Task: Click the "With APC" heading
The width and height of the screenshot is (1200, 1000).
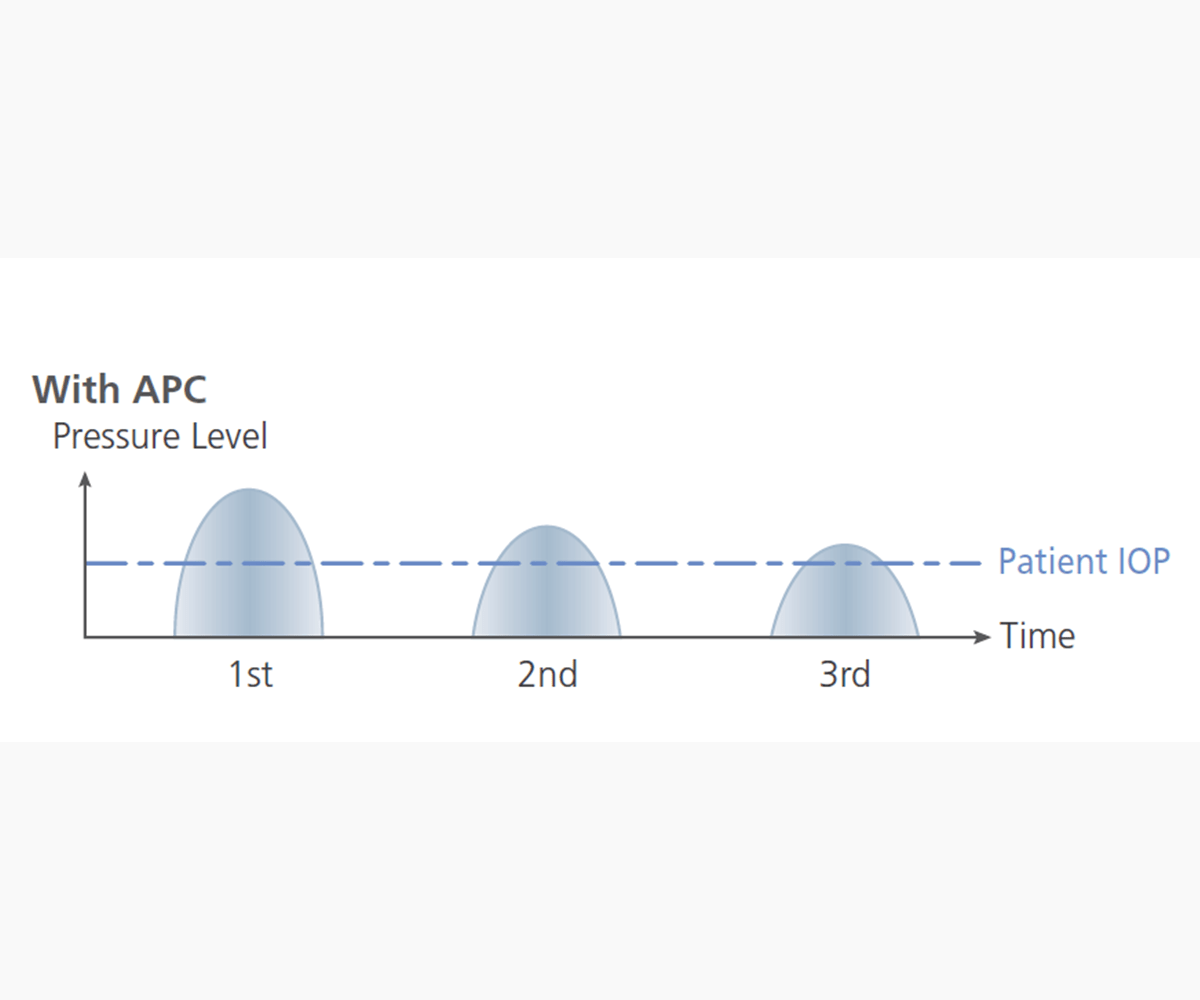Action: [x=119, y=389]
